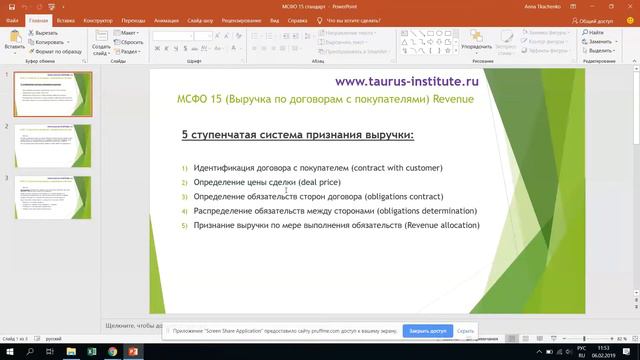Open the font name combo box
640x360 pixels.
tap(173, 36)
